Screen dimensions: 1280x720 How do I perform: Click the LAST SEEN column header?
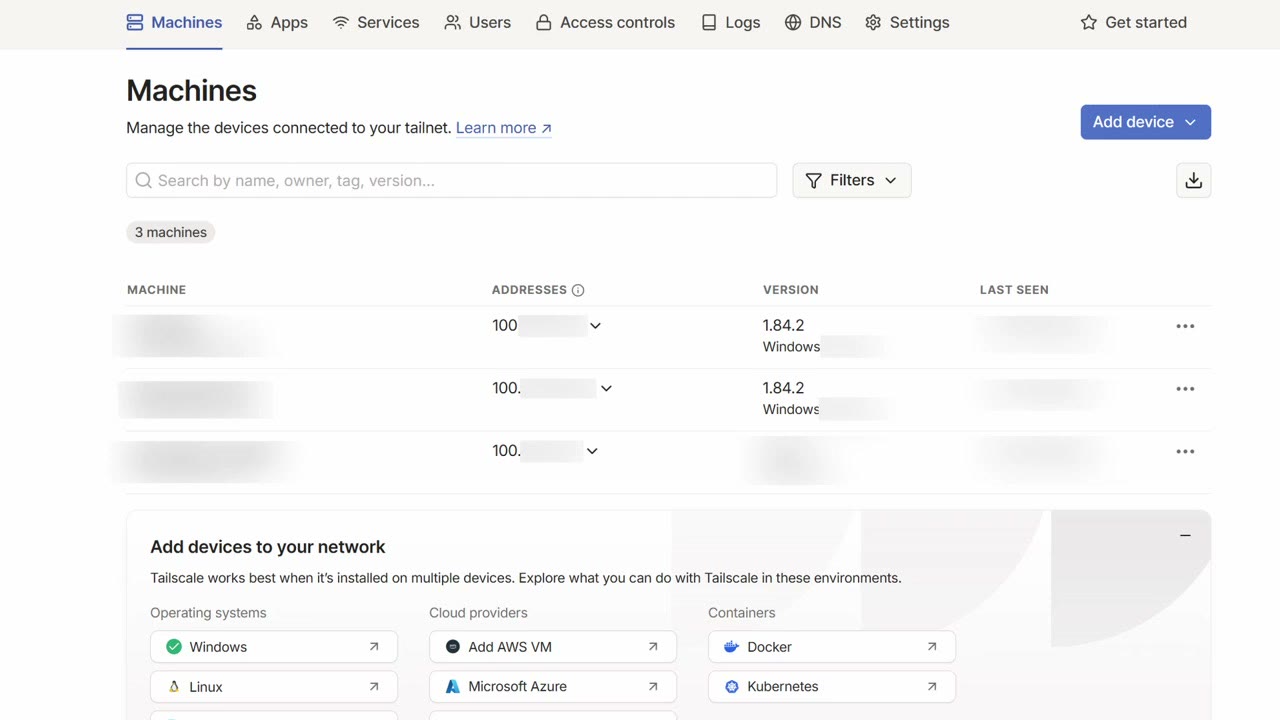tap(1014, 290)
